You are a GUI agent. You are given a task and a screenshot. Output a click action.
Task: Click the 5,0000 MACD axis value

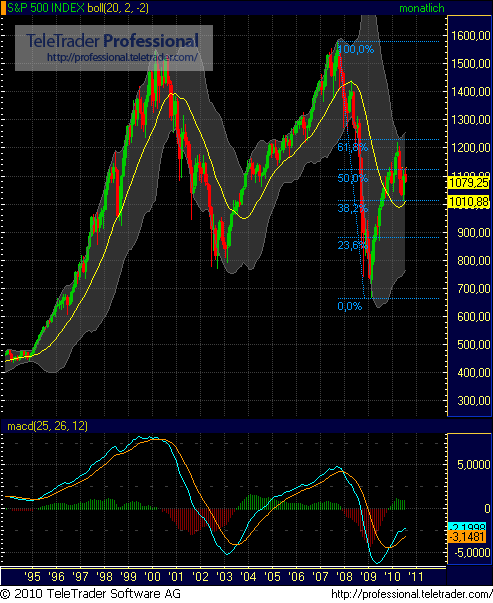(x=474, y=465)
